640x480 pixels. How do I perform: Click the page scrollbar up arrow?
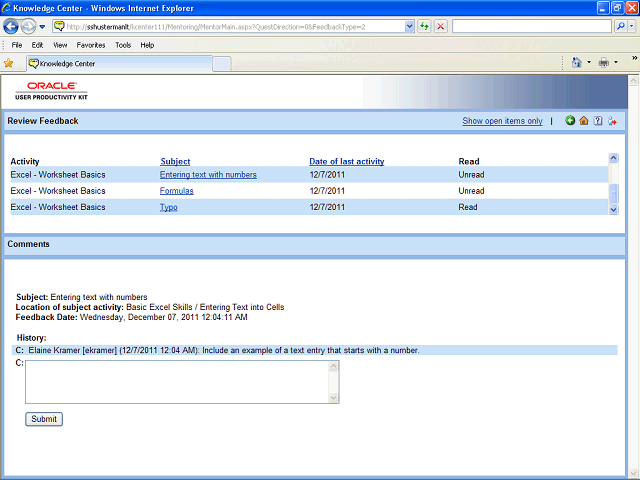pyautogui.click(x=633, y=81)
